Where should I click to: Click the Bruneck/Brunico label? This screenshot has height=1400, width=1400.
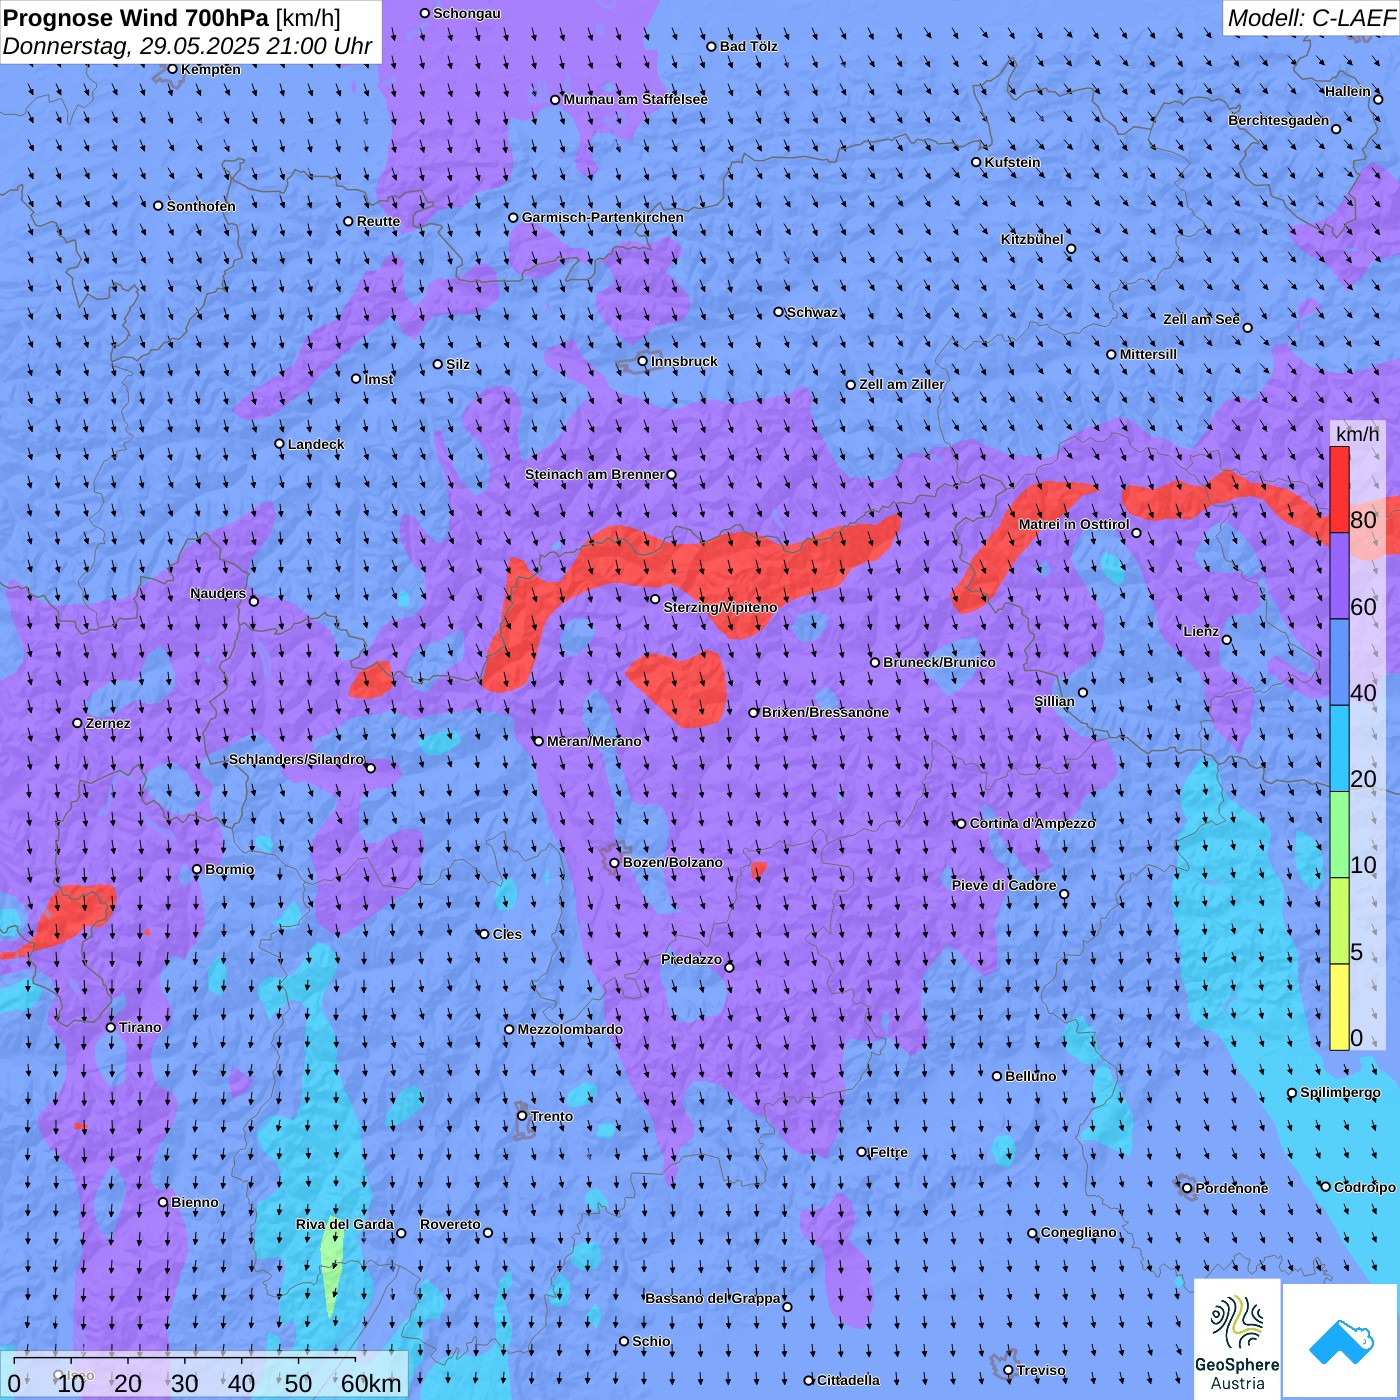[x=939, y=662]
